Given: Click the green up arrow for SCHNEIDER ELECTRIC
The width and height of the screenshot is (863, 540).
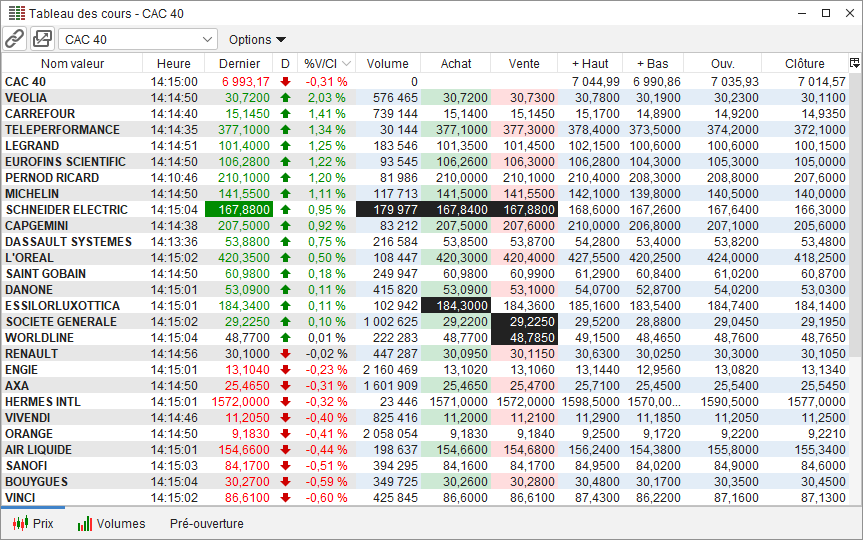Looking at the screenshot, I should 285,210.
